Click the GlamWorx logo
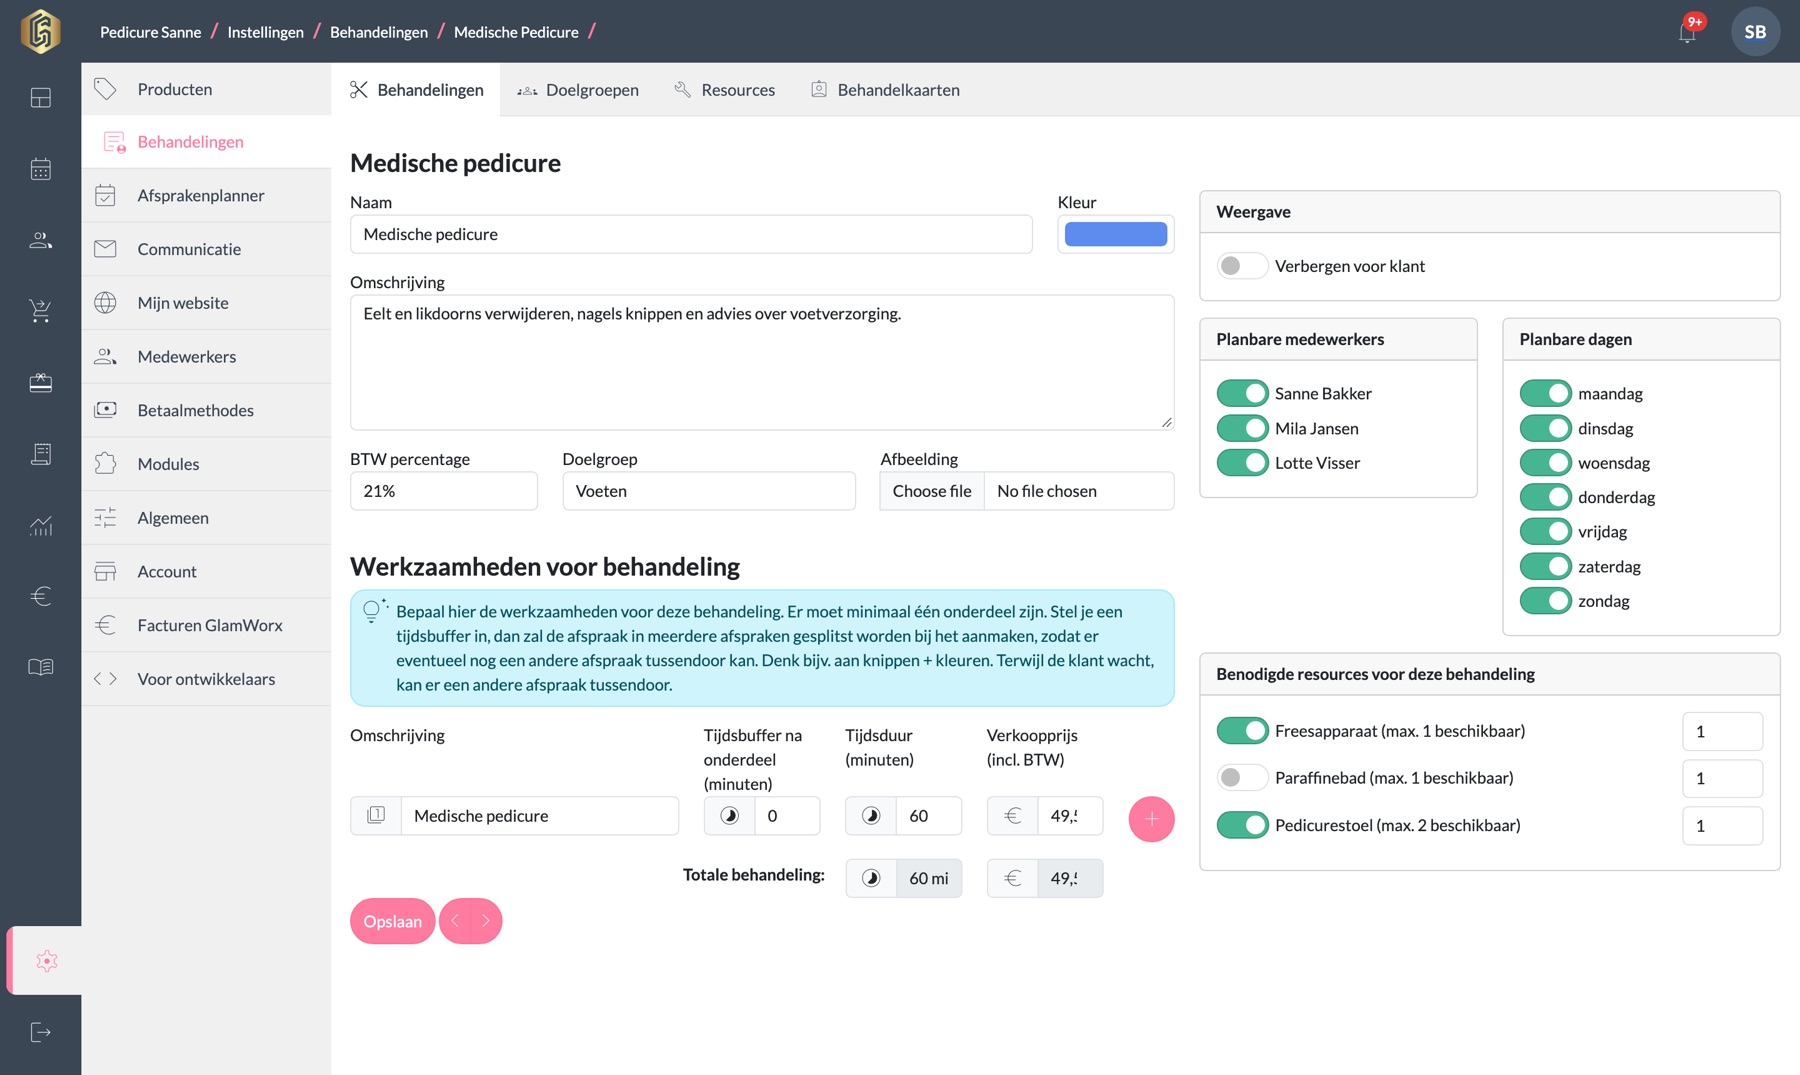The height and width of the screenshot is (1075, 1800). (x=41, y=31)
